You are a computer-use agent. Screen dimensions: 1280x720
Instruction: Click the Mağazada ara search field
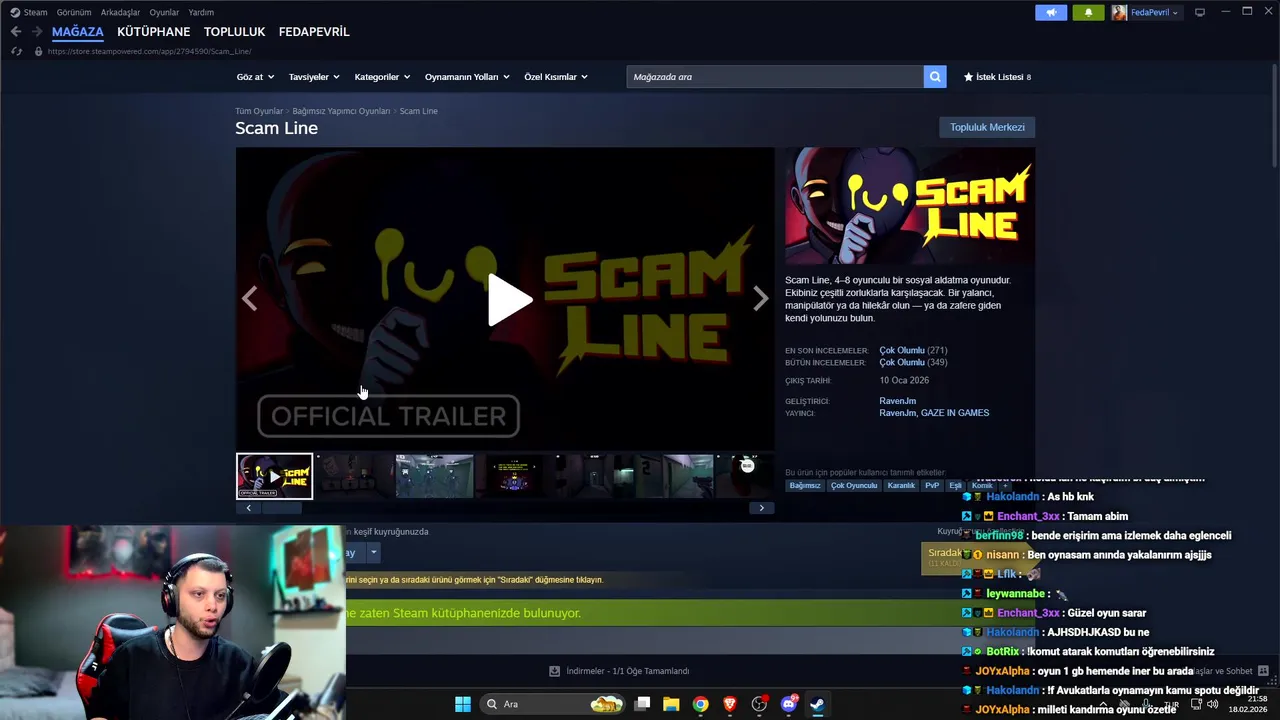775,77
